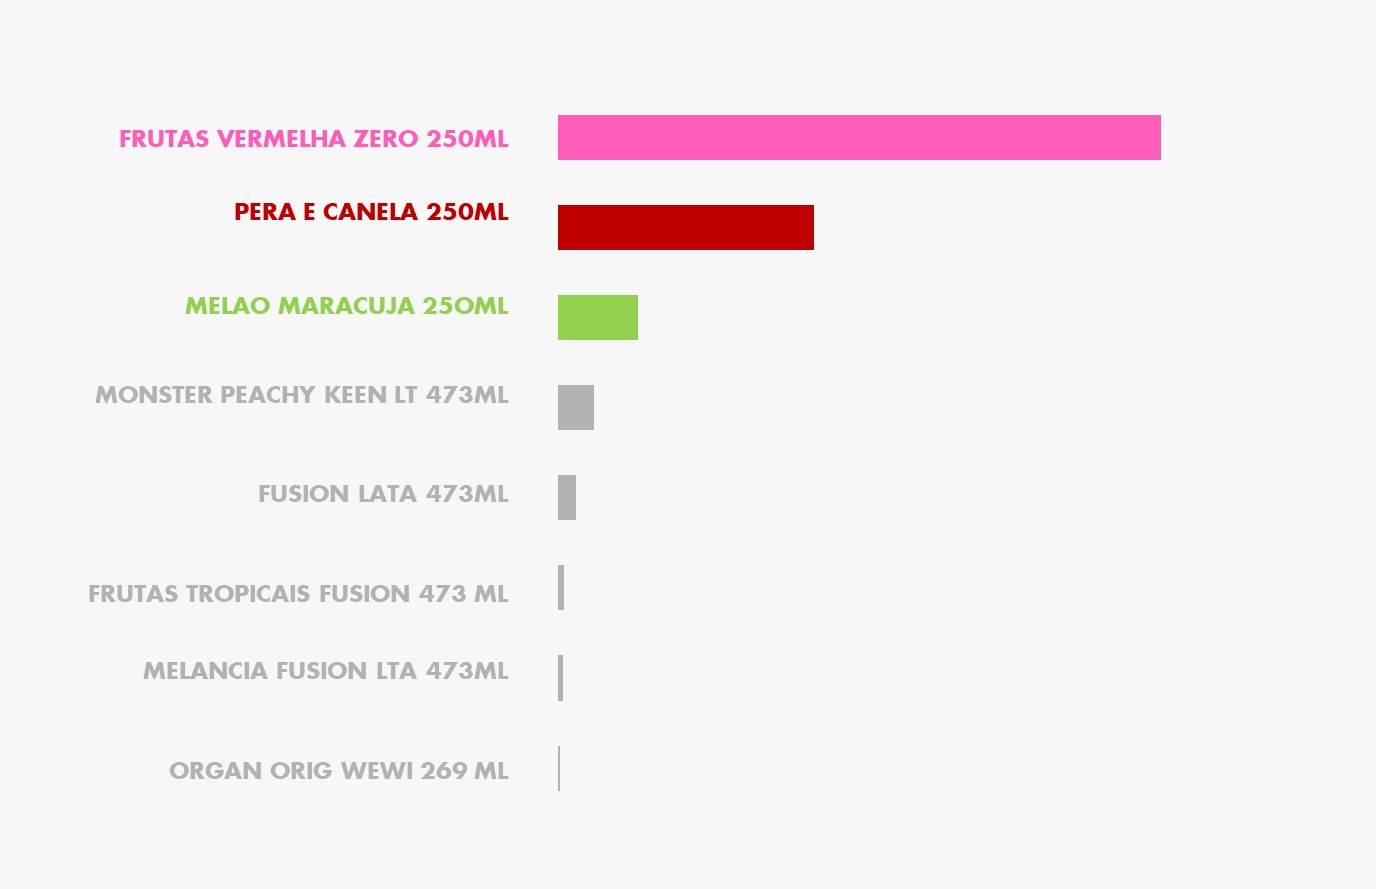Viewport: 1376px width, 889px height.
Task: Click the green MELAO MARACUJA bar
Action: pos(598,318)
